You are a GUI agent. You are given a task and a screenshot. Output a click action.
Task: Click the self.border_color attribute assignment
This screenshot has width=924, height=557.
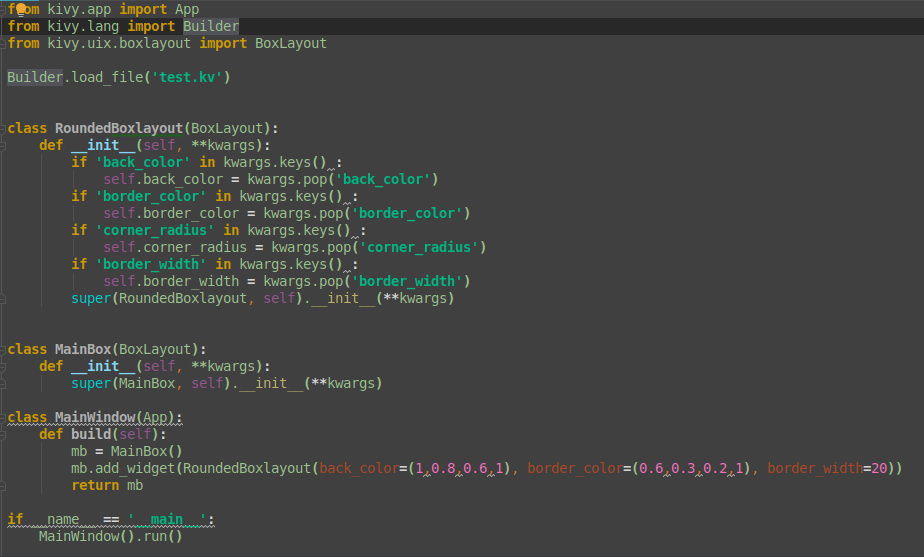coord(171,213)
